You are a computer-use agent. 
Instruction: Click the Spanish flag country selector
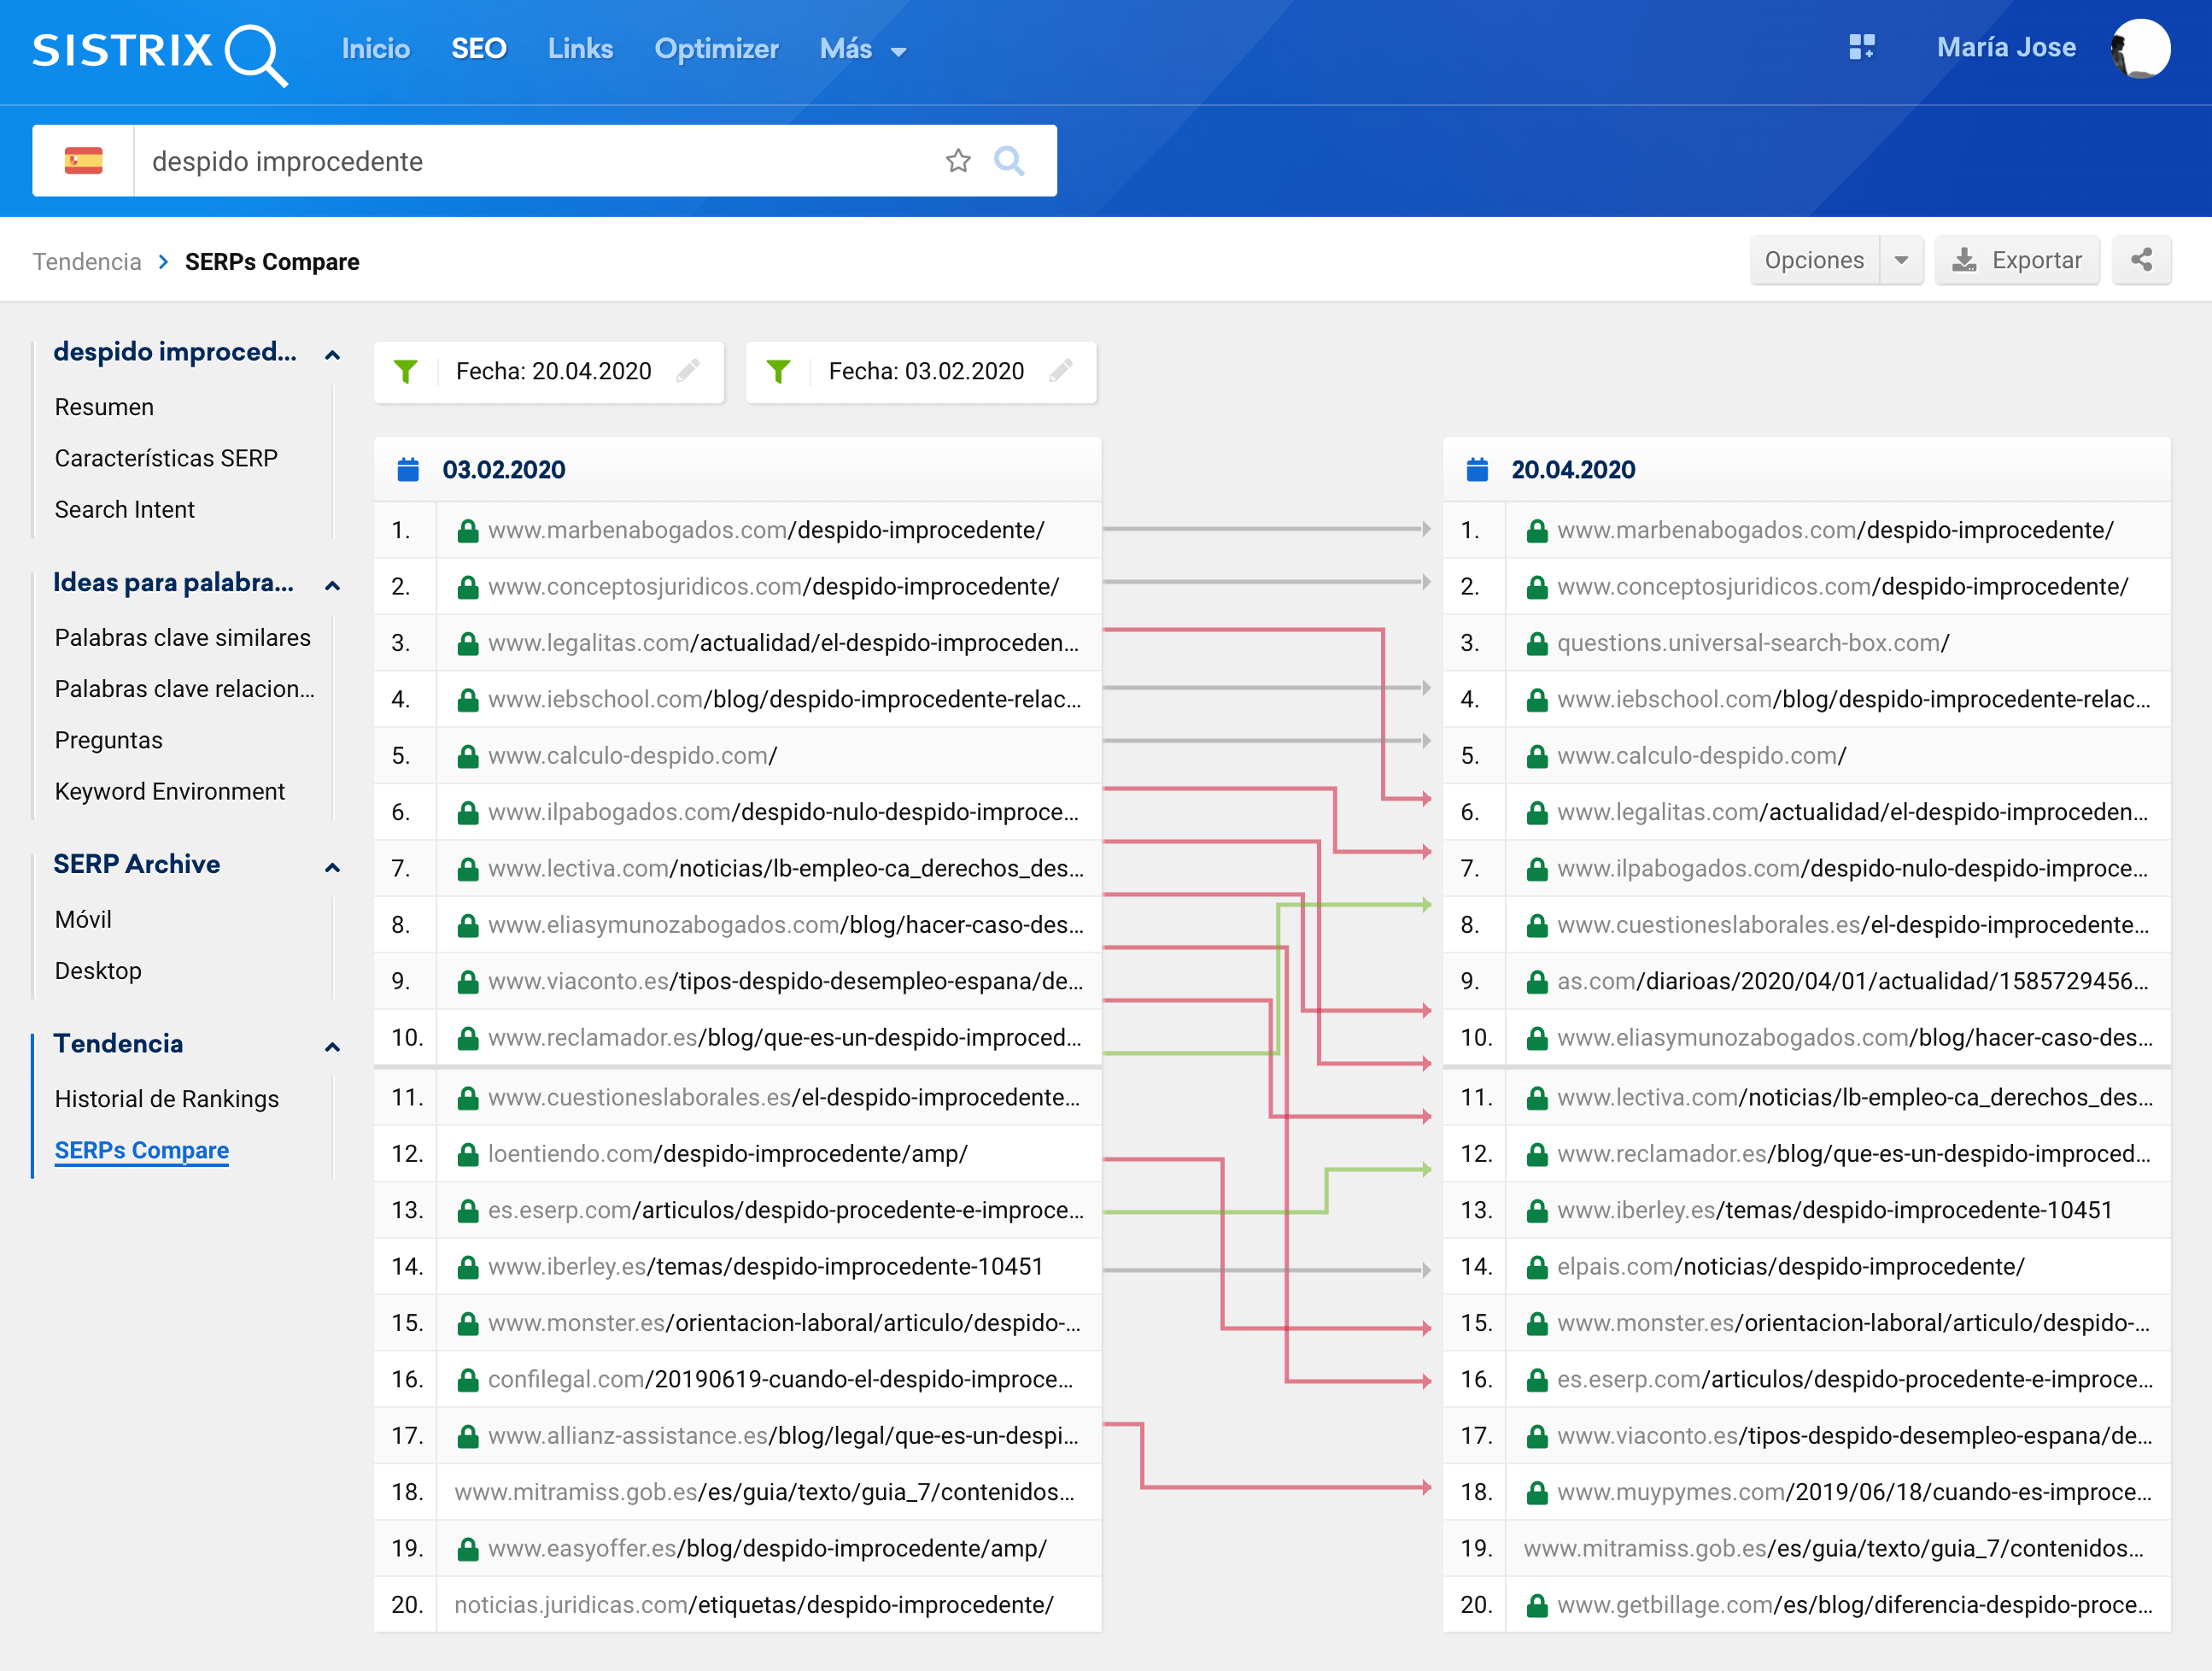click(83, 161)
